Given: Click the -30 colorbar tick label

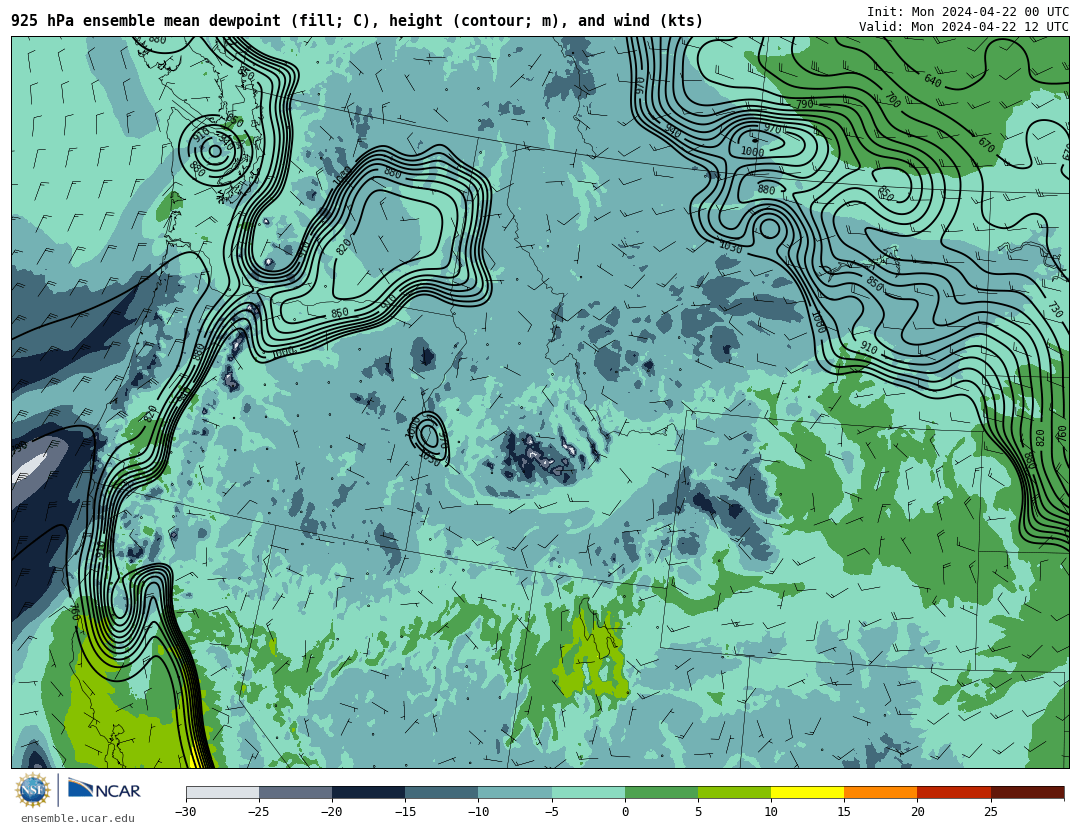Looking at the screenshot, I should 185,812.
